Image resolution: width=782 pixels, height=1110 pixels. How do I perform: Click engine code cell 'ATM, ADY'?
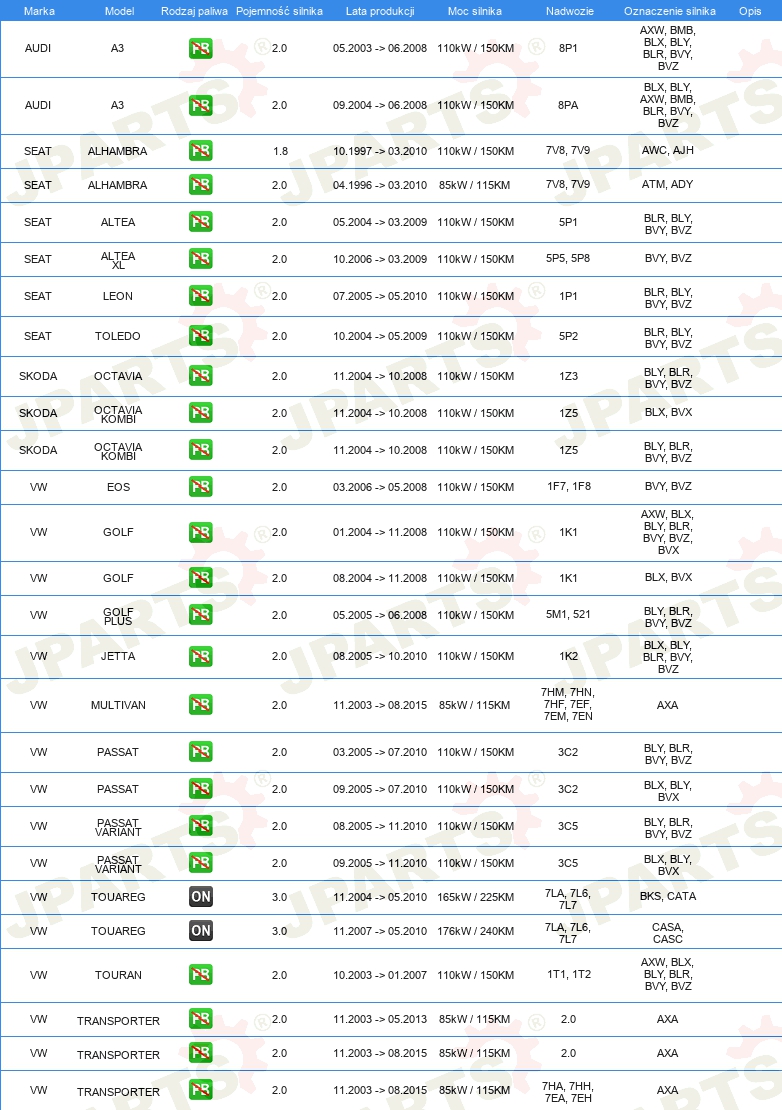(x=668, y=184)
